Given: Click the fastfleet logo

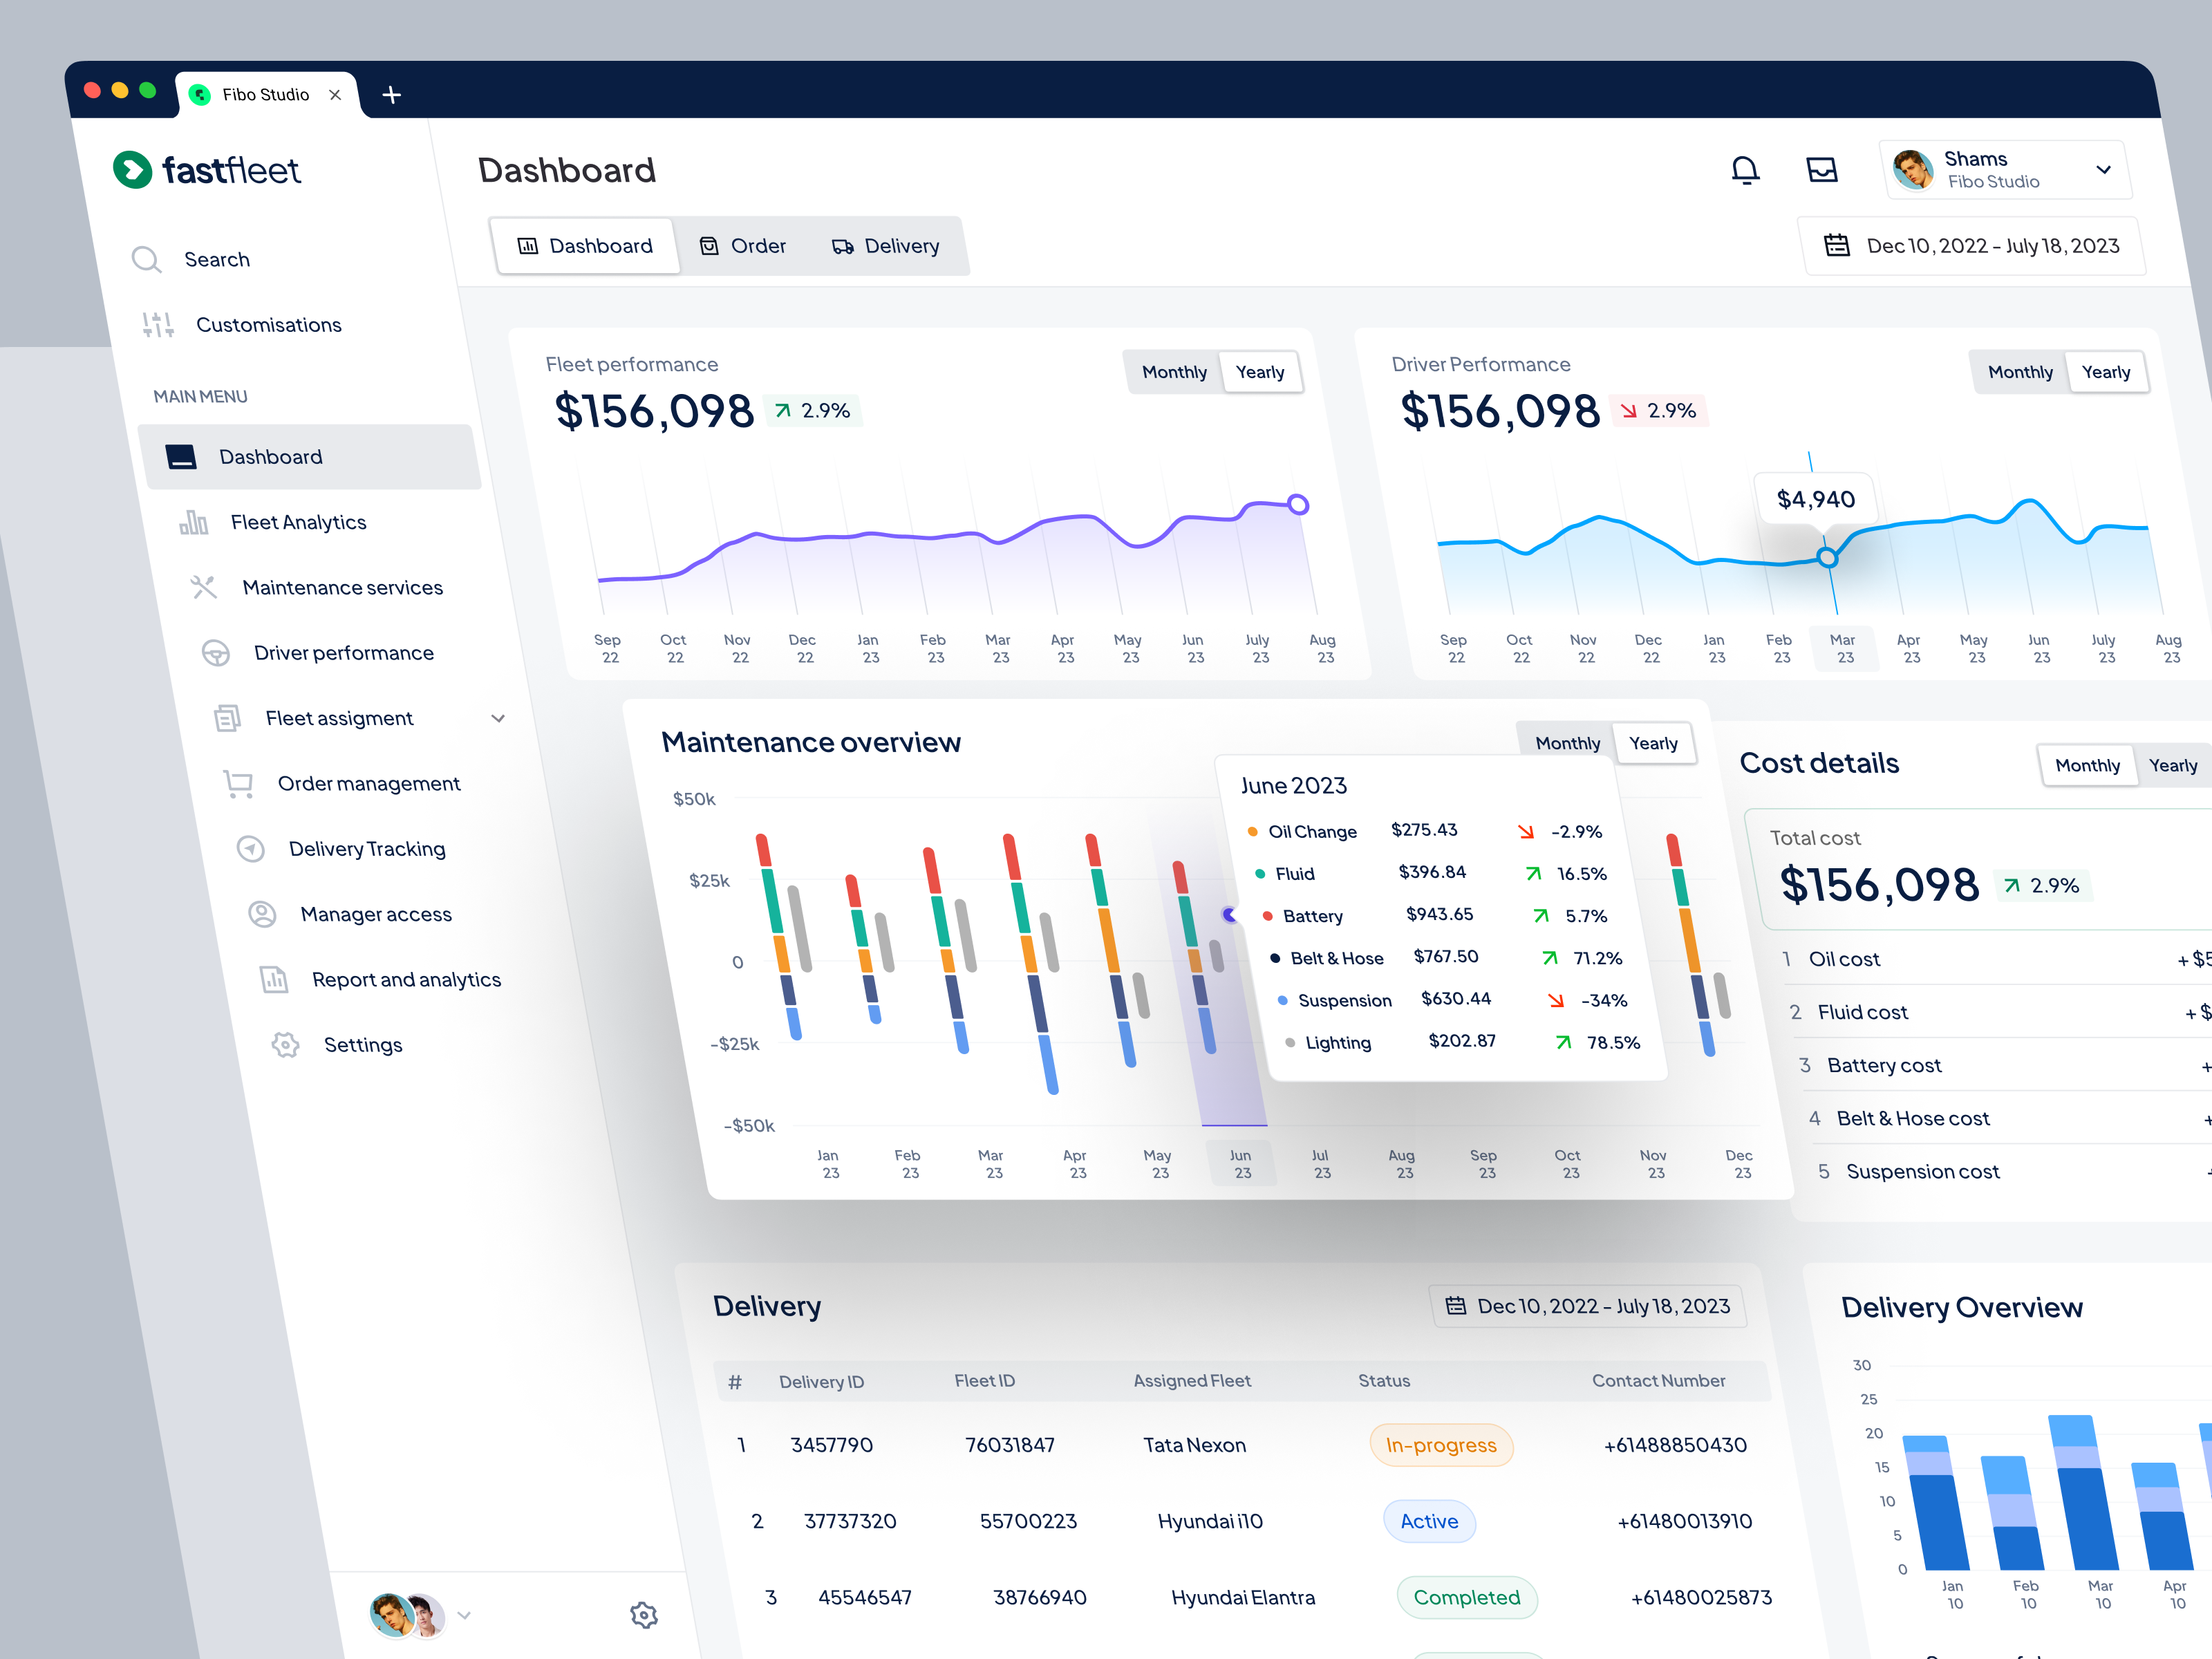Looking at the screenshot, I should coord(207,169).
